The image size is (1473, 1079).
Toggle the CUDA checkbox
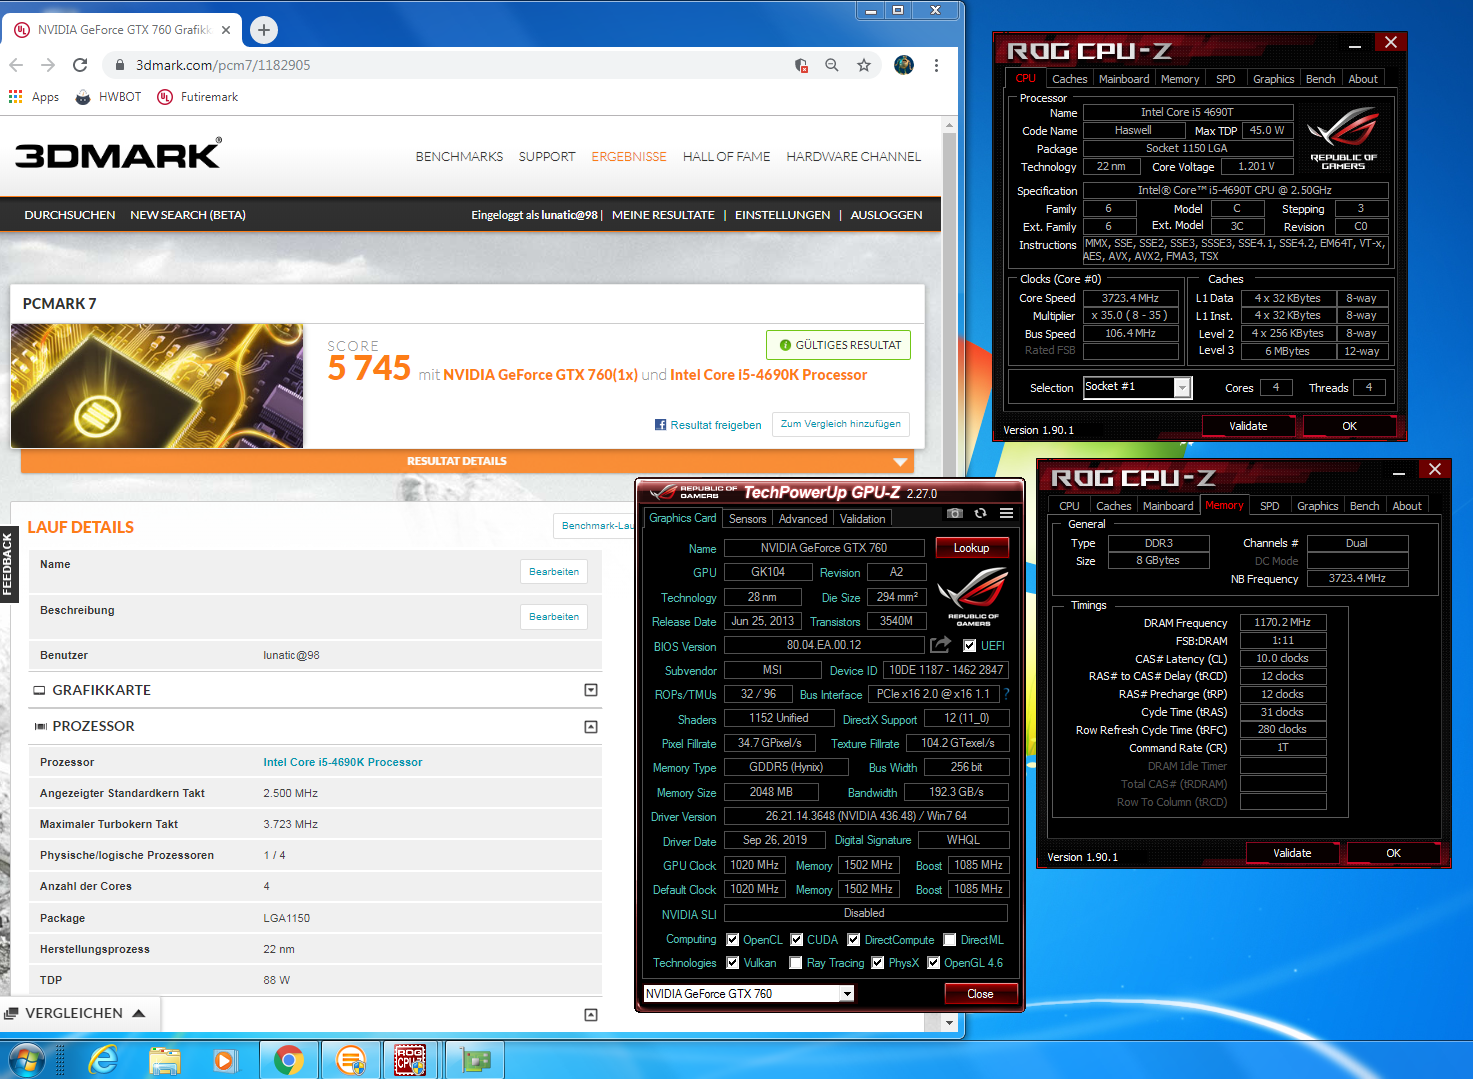797,940
